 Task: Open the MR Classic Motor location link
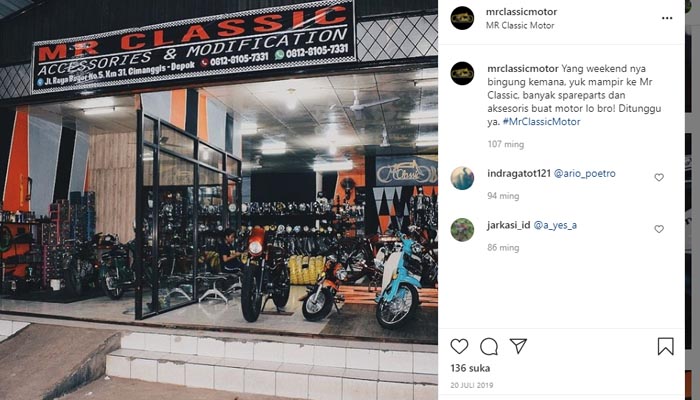[520, 25]
